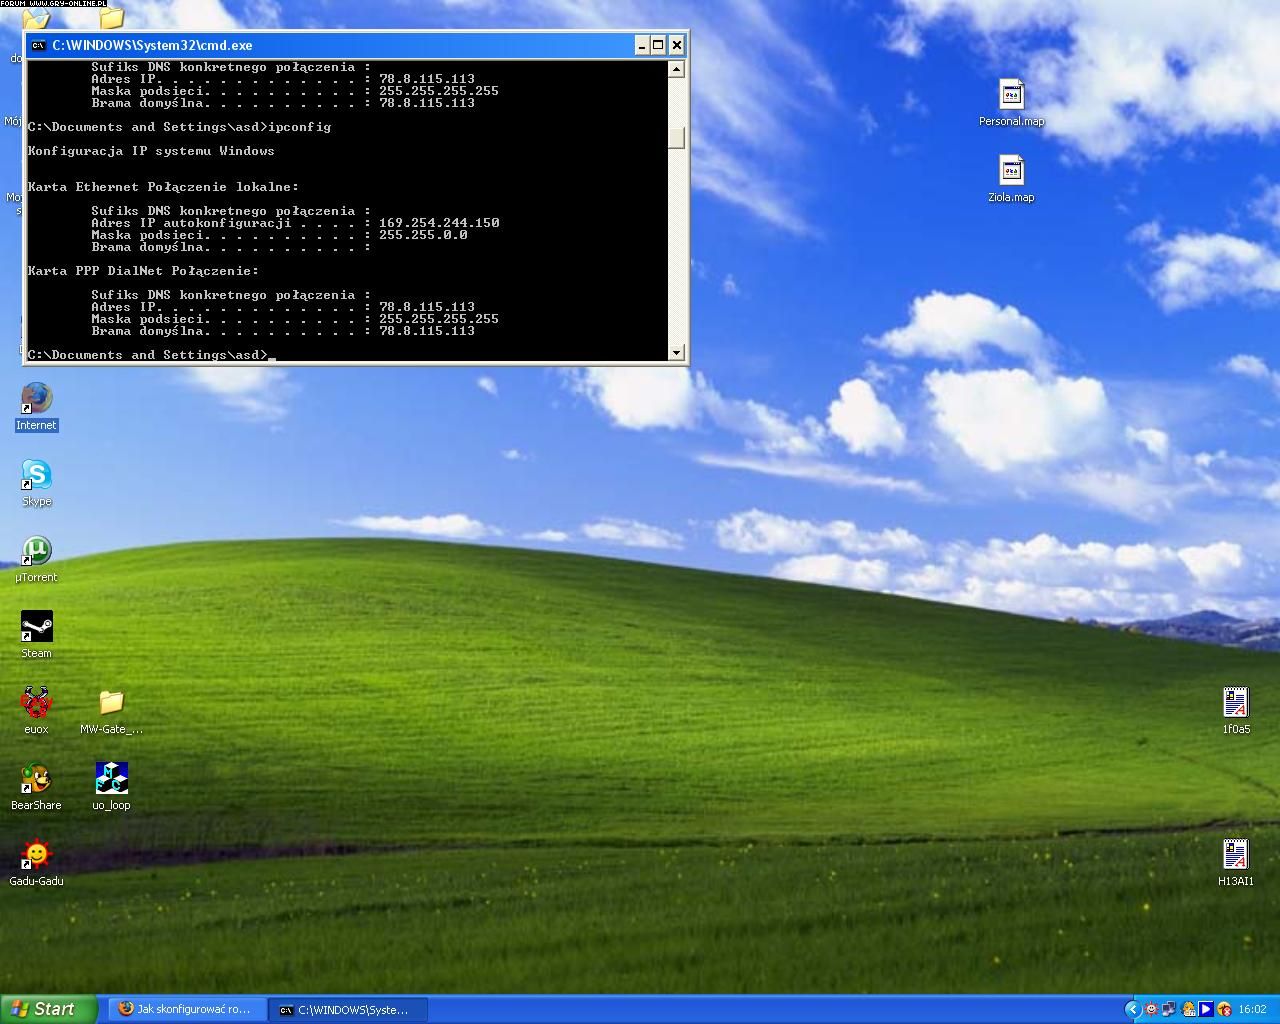Click the 'Karta Ethernet Połączenie lokalne:' line
The height and width of the screenshot is (1024, 1280).
coord(163,187)
